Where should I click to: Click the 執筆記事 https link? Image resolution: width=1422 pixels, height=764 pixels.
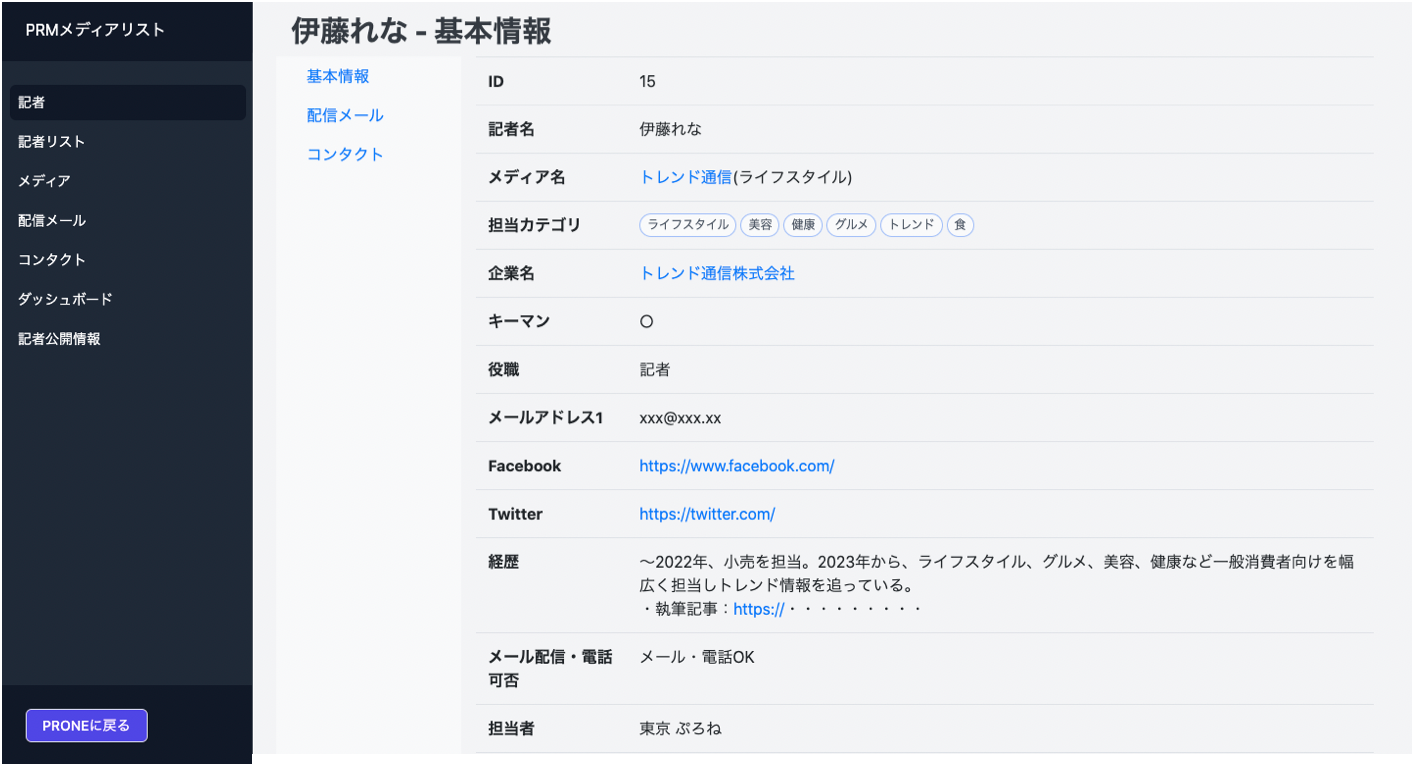click(x=758, y=609)
